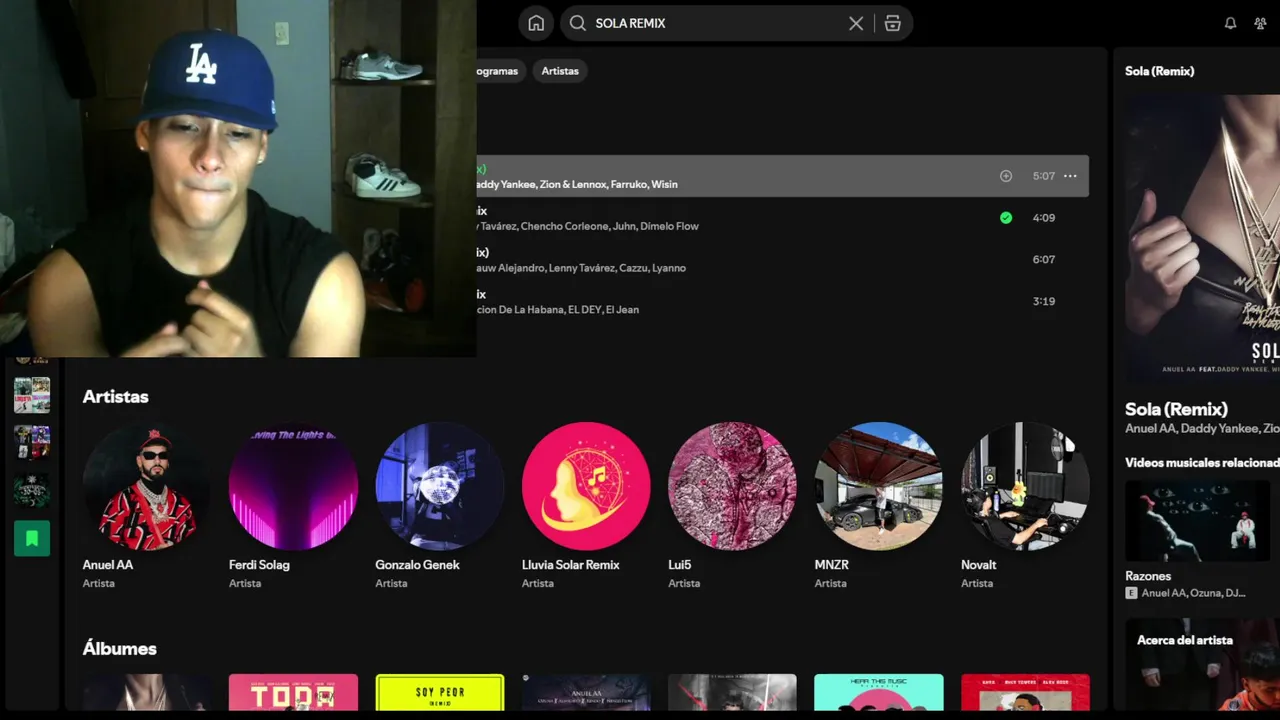This screenshot has height=720, width=1280.
Task: Open Anuel AA, Daddy Yankee artist line in panel
Action: pos(1202,429)
